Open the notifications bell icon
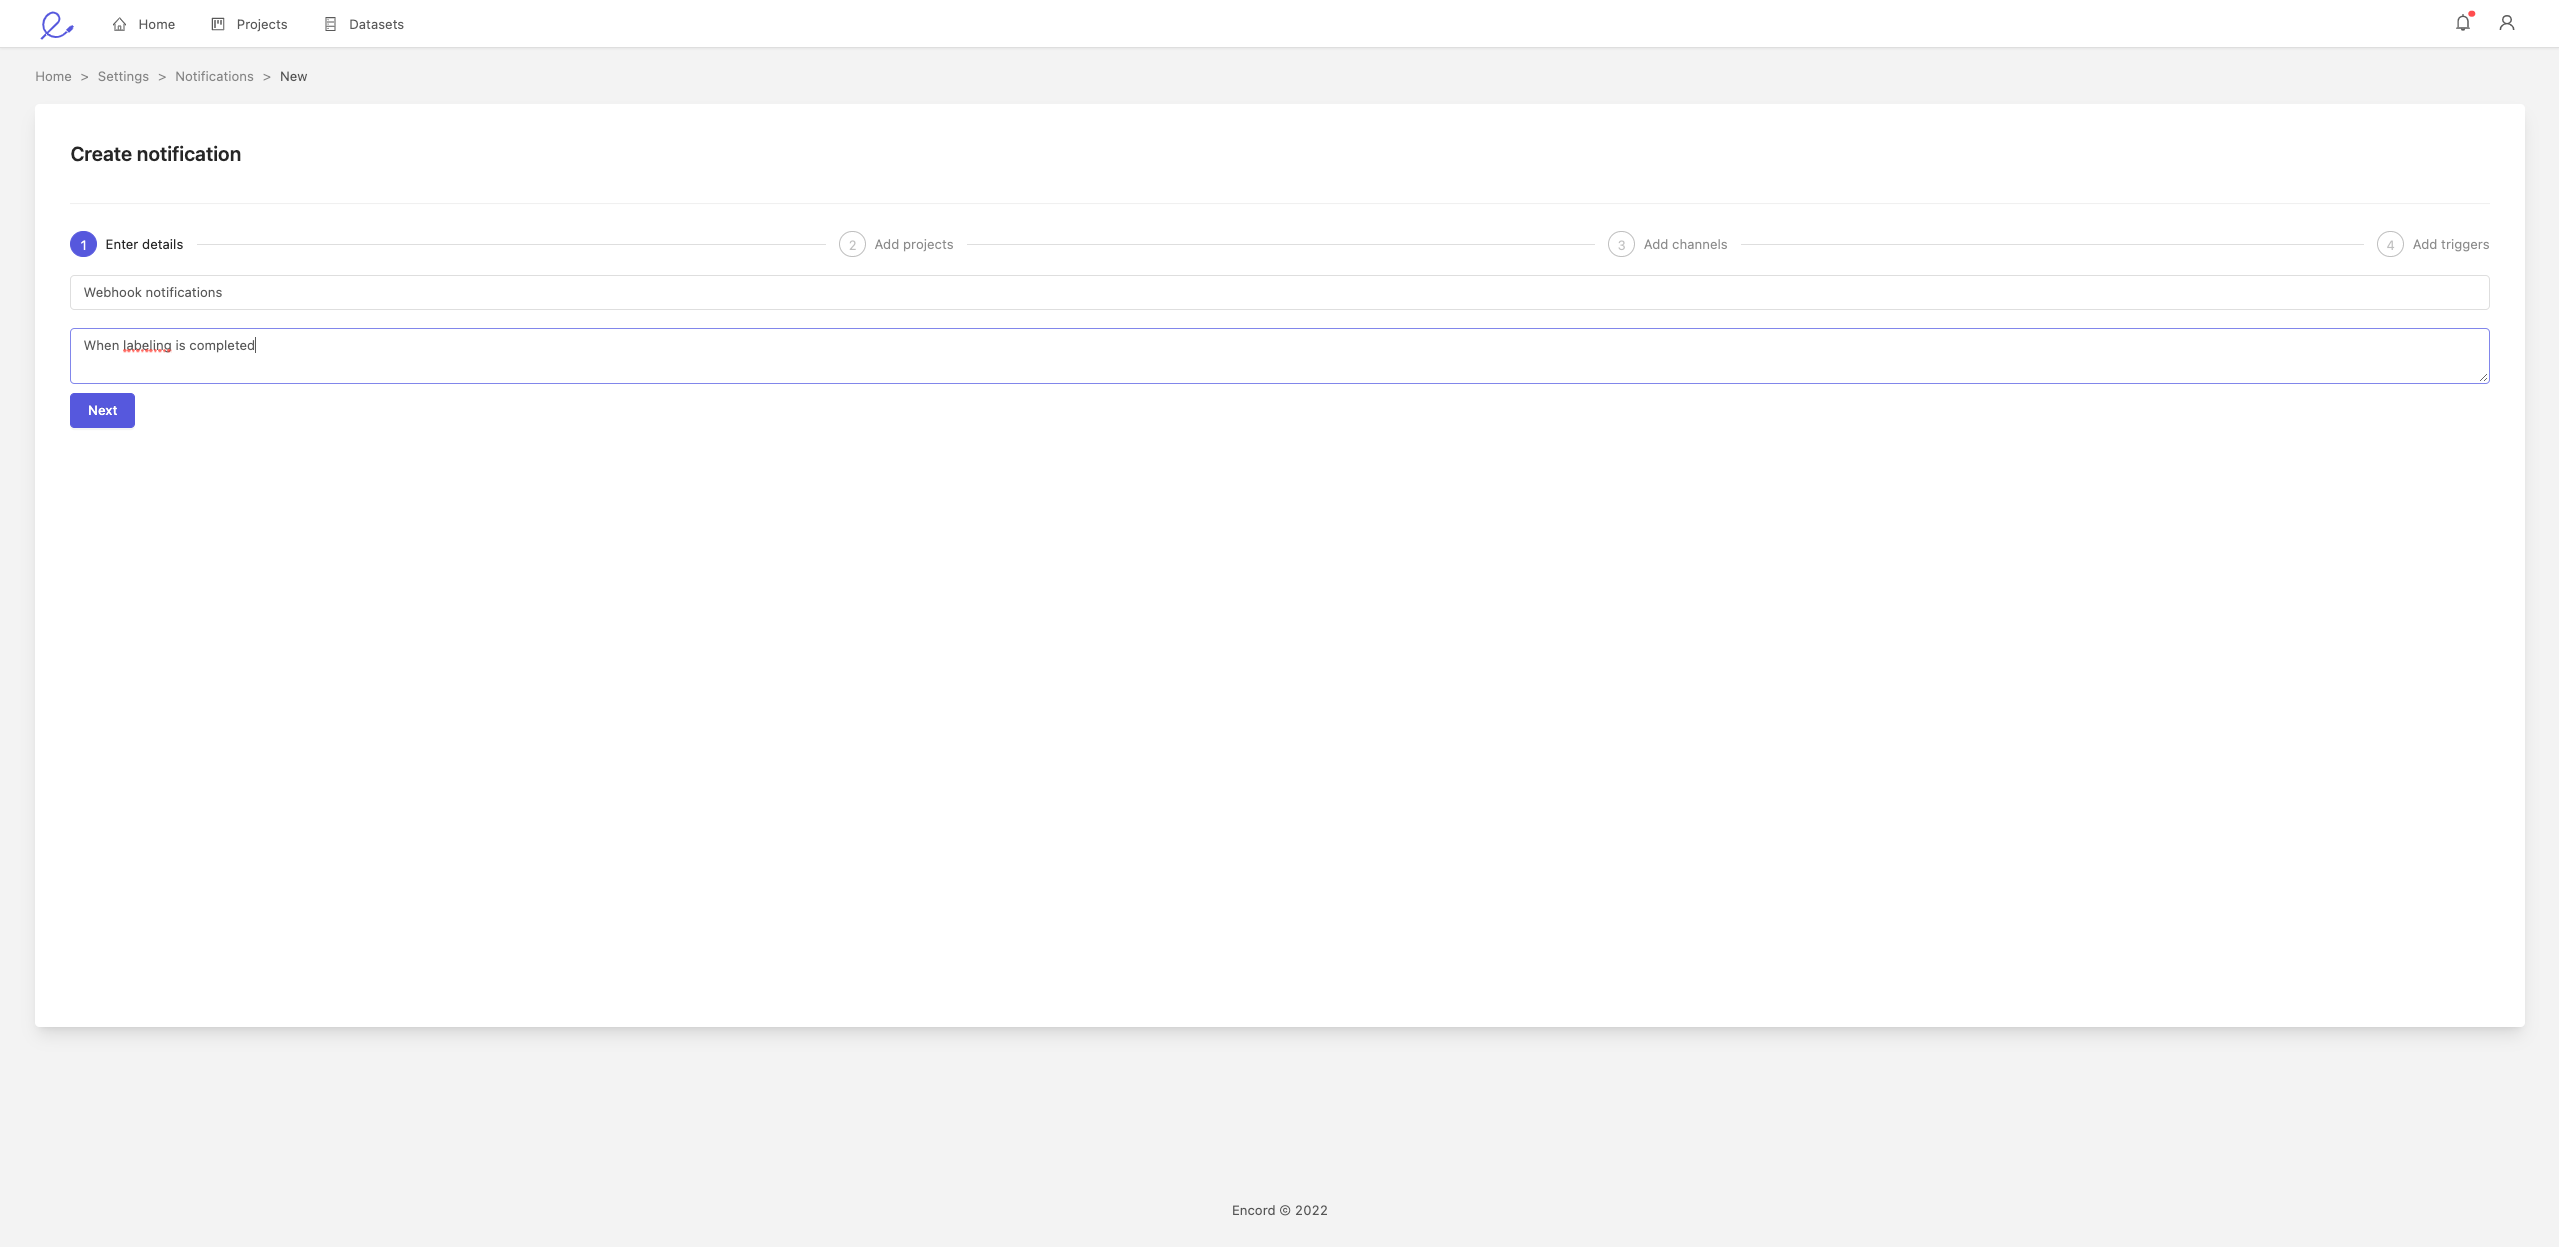 [2463, 23]
